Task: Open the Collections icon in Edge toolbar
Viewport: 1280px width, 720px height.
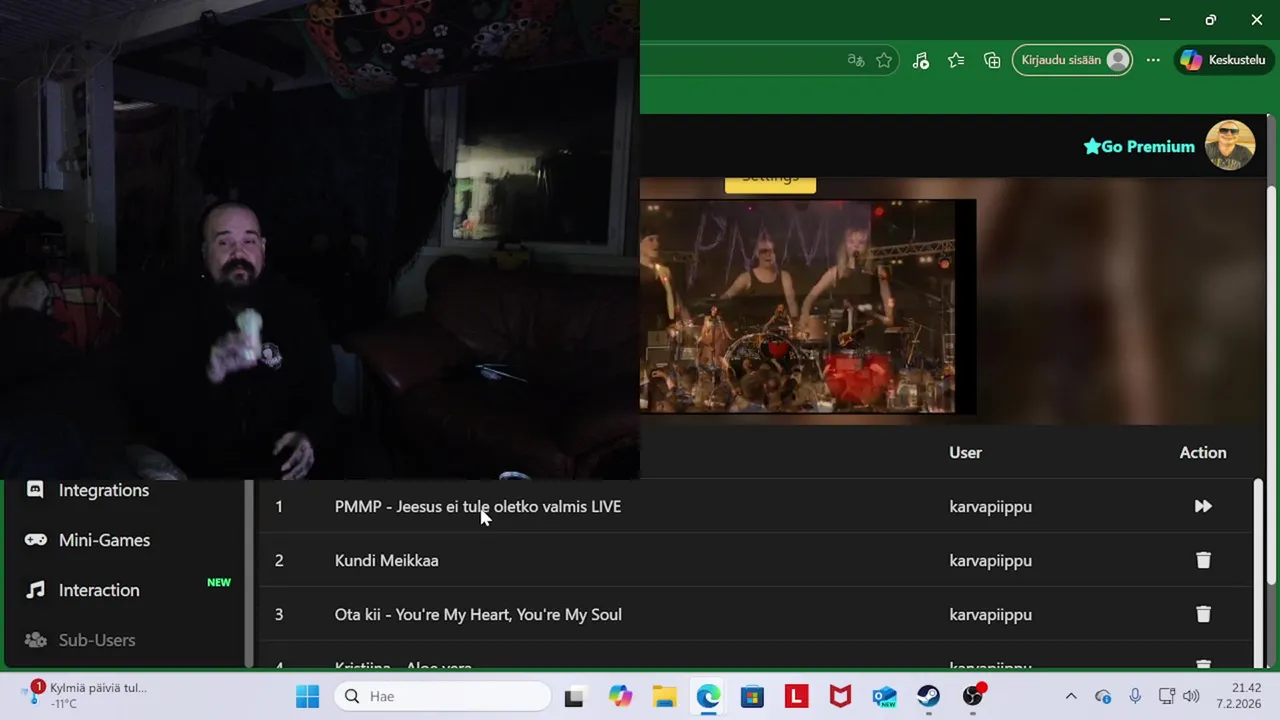Action: point(992,60)
